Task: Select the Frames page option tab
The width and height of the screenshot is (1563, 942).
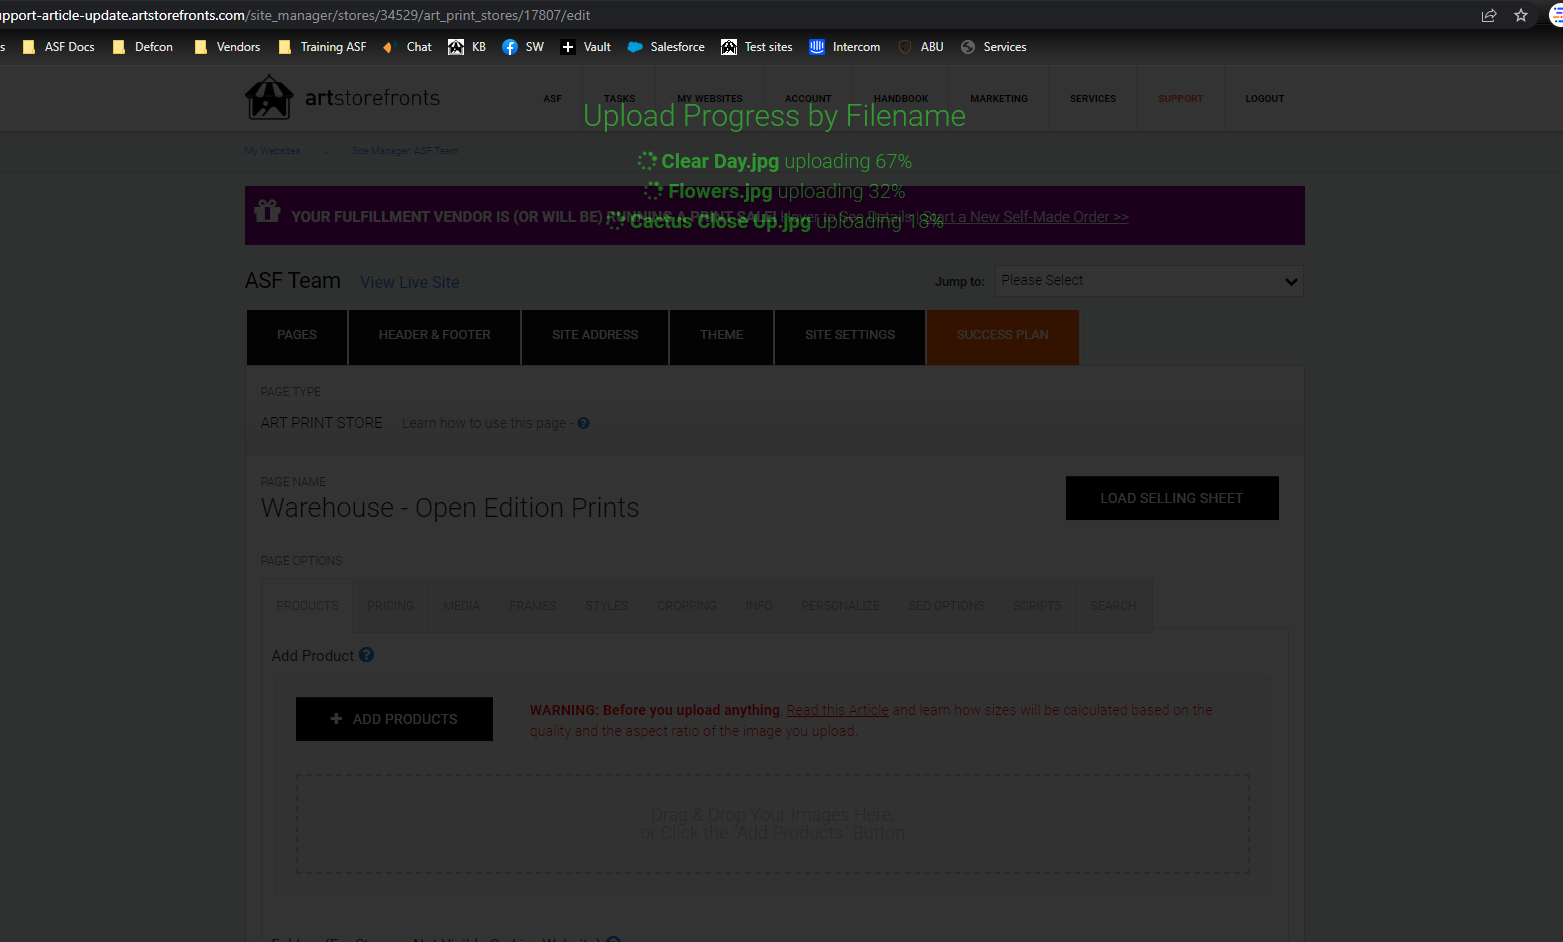Action: (533, 606)
